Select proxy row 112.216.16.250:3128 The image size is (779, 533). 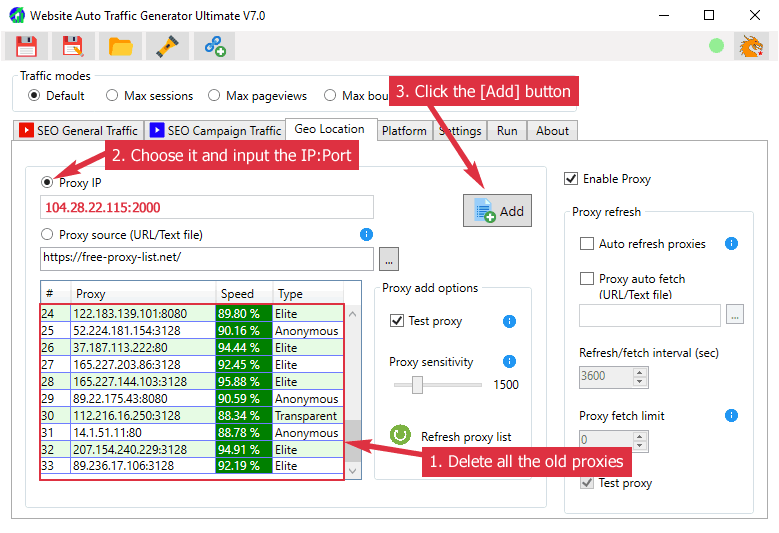tap(192, 415)
